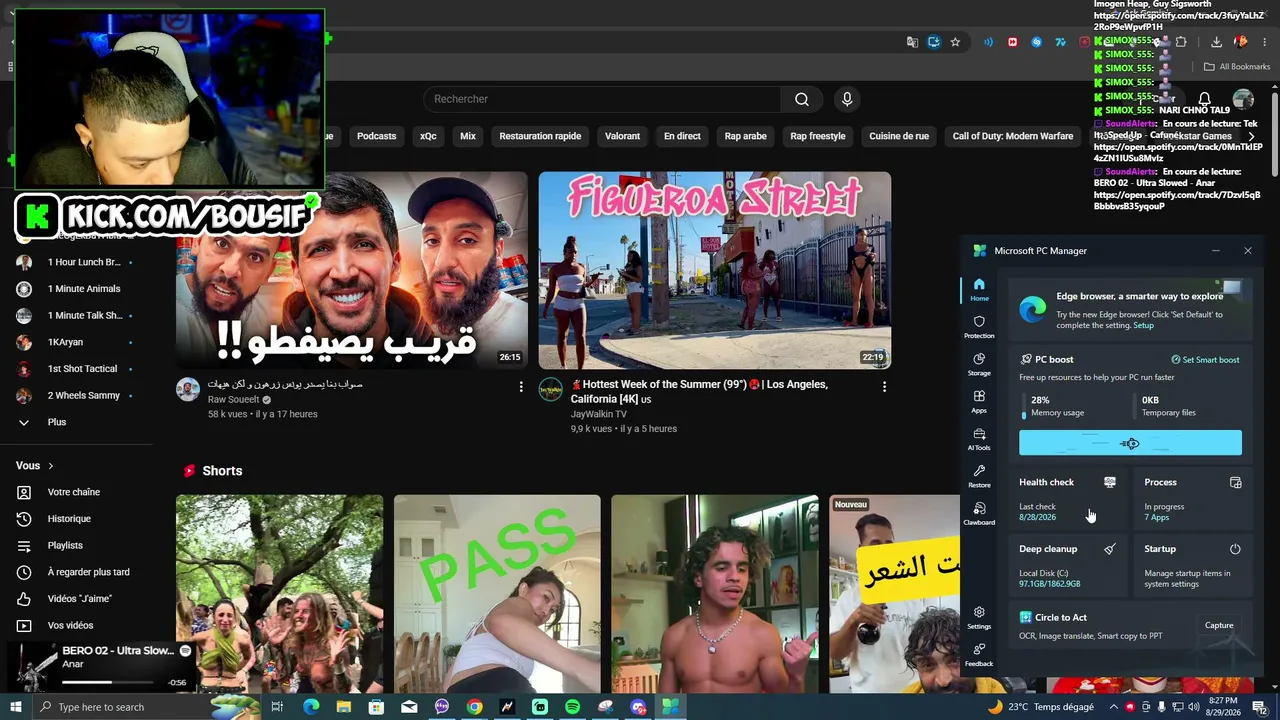Open Spotify from the taskbar
Image resolution: width=1280 pixels, height=720 pixels.
coord(572,707)
